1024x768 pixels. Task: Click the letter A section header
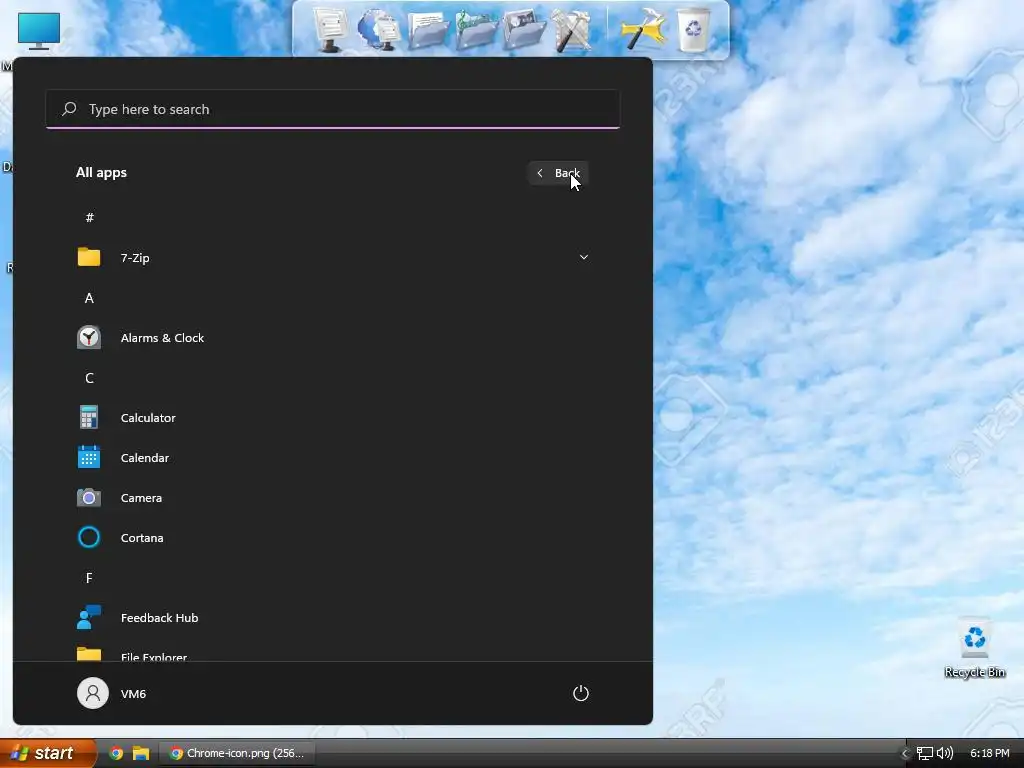pos(89,298)
